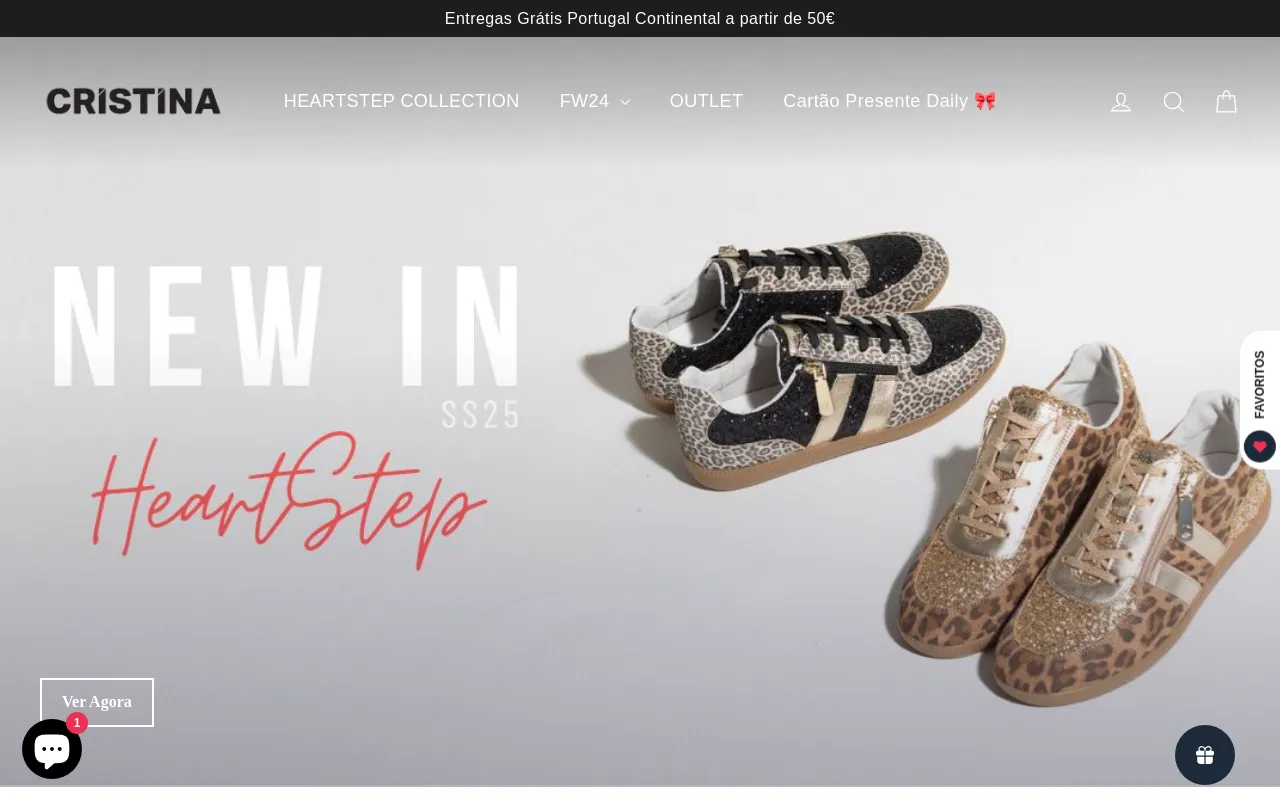Click the gift rewards round button
This screenshot has width=1280, height=800.
coord(1205,755)
